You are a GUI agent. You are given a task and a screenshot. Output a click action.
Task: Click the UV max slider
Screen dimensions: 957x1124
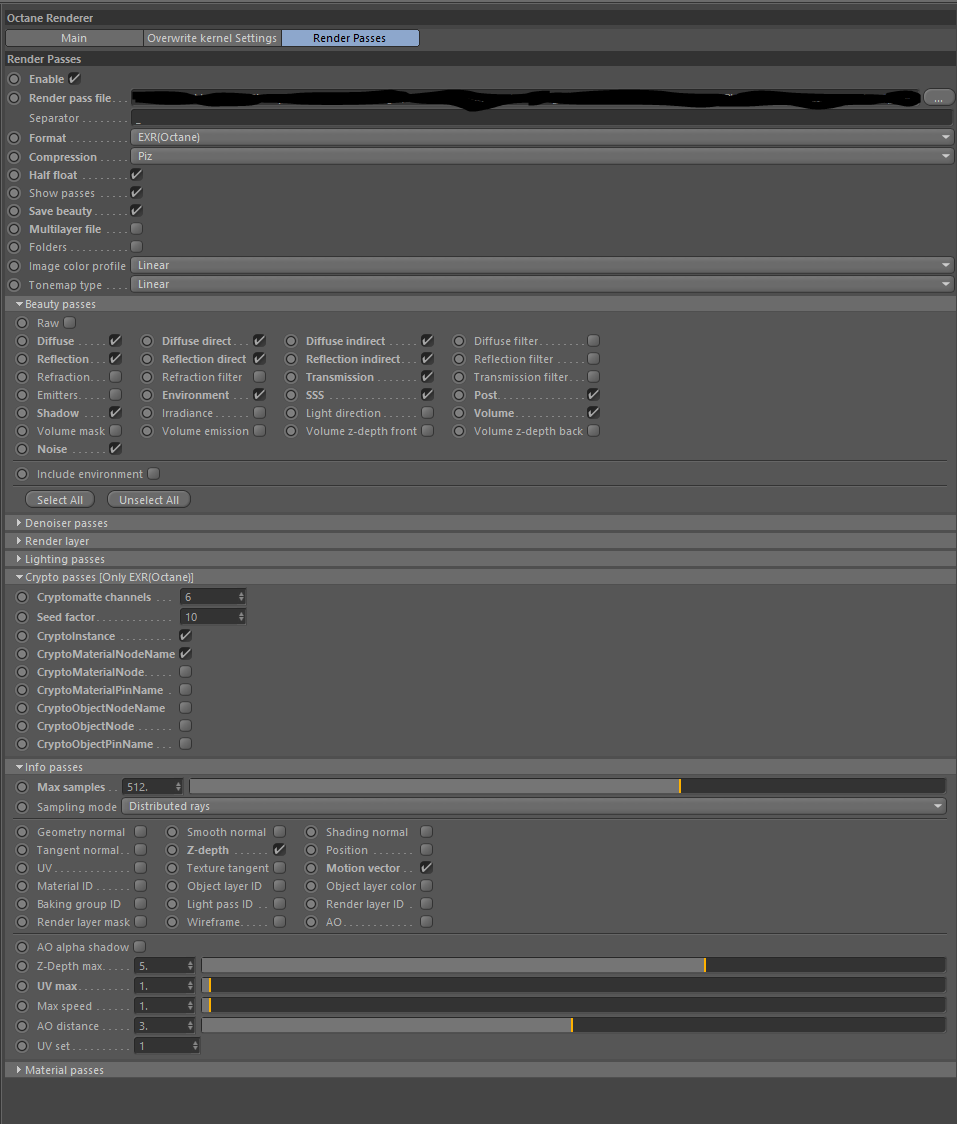[x=573, y=986]
